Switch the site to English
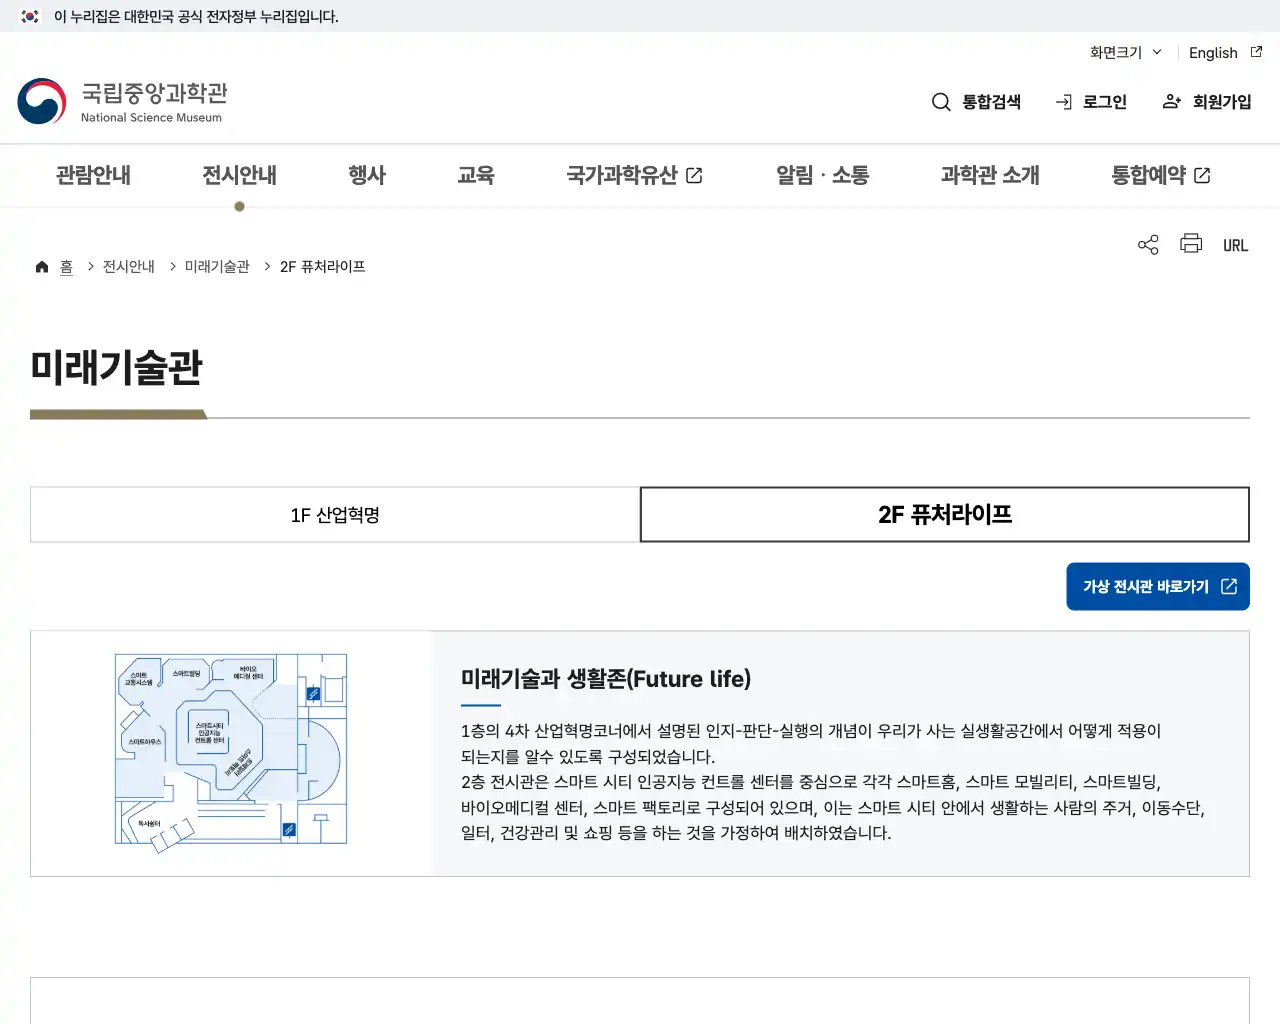 click(x=1212, y=52)
